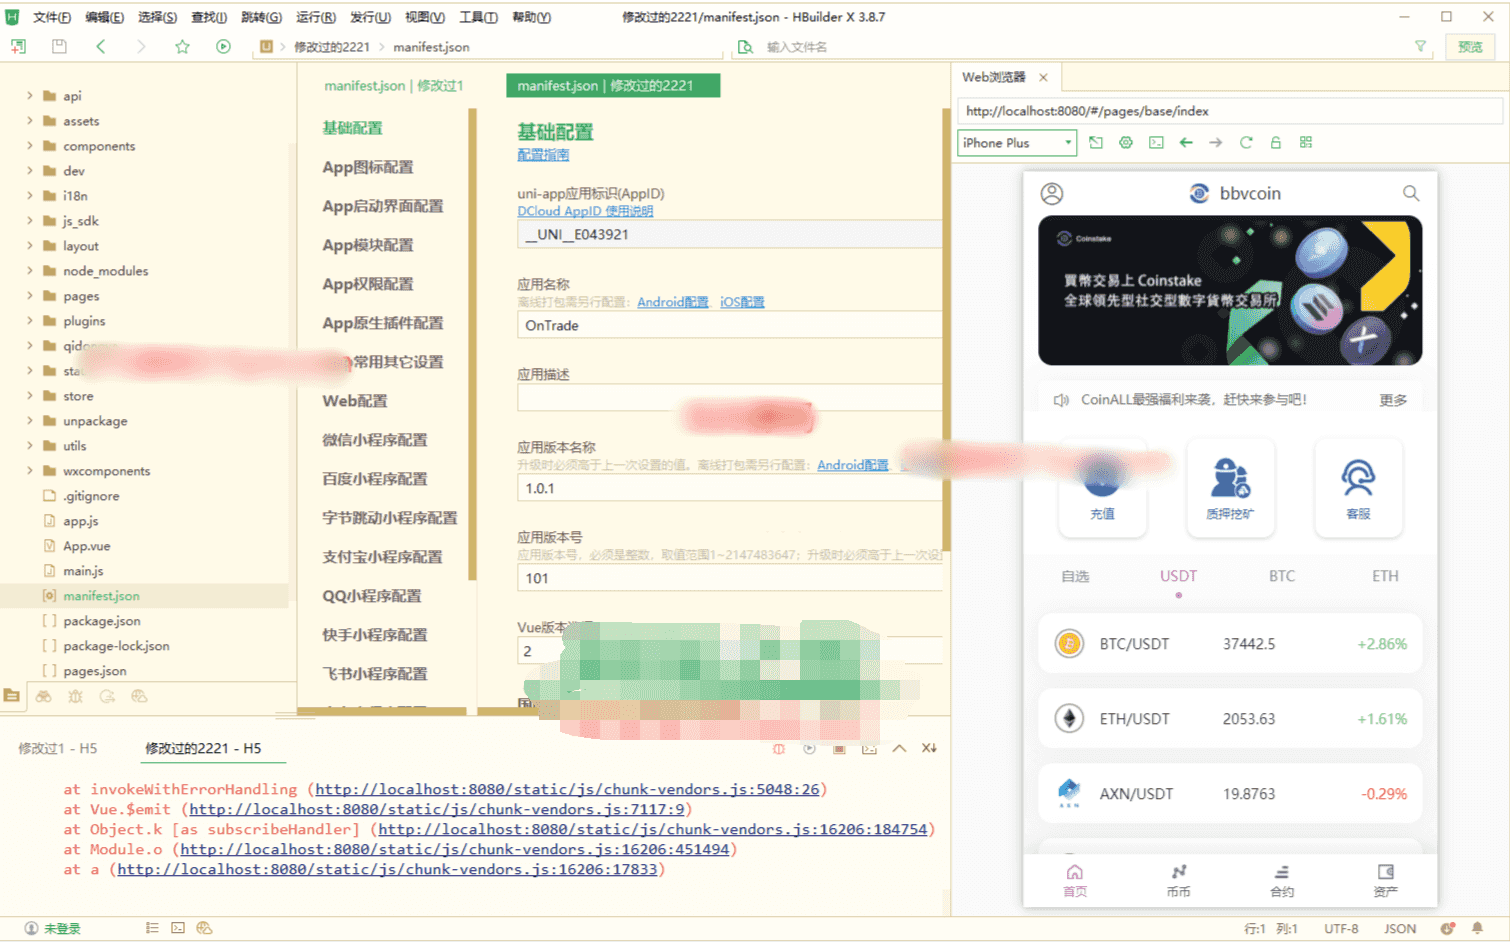Screen dimensions: 1510x942
Task: Click the save file icon
Action: [x=59, y=47]
